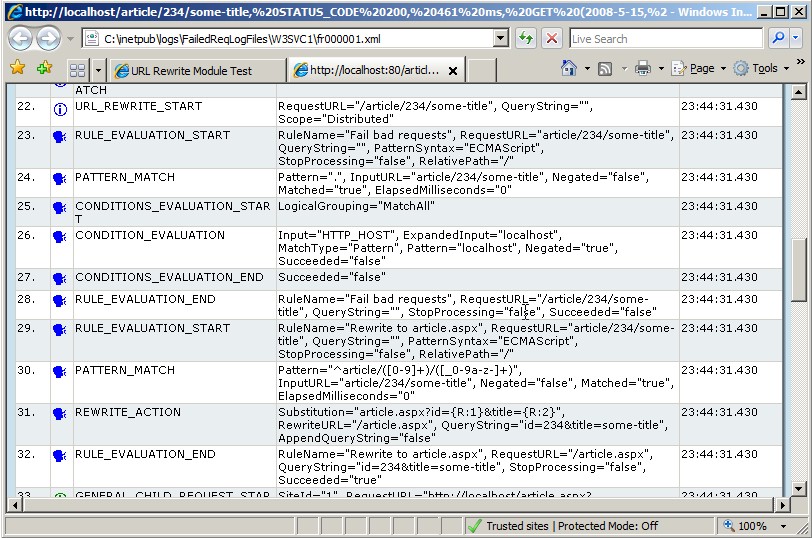Viewport: 812px width, 538px height.
Task: Print page with the printer icon
Action: [643, 68]
